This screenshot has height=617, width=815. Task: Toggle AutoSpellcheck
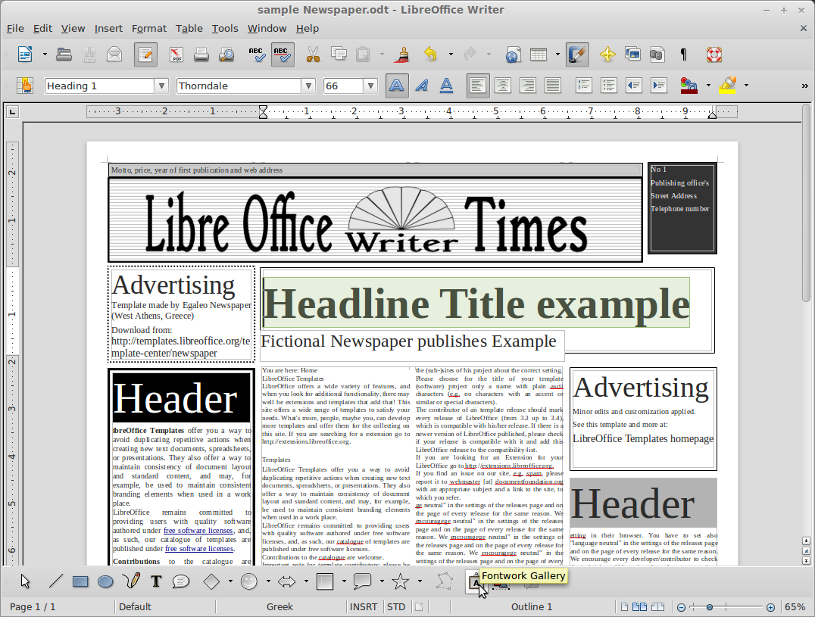pyautogui.click(x=282, y=55)
